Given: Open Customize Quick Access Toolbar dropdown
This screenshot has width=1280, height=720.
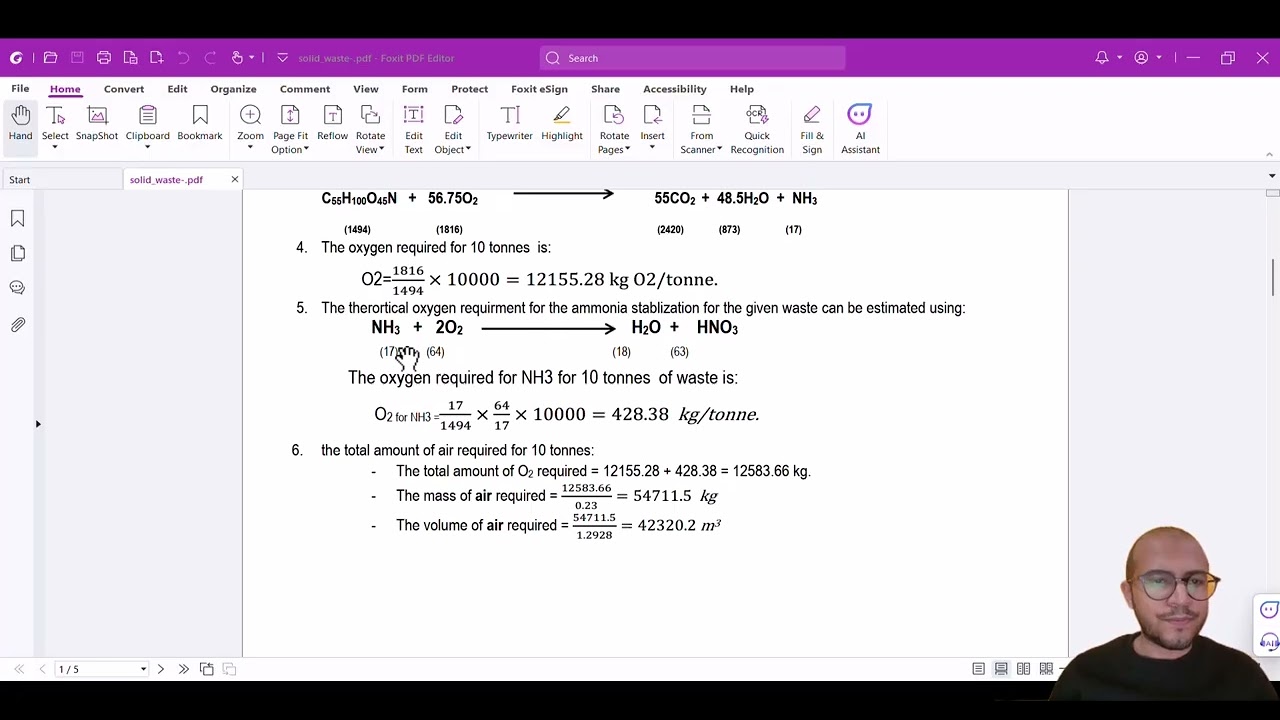Looking at the screenshot, I should click(282, 58).
